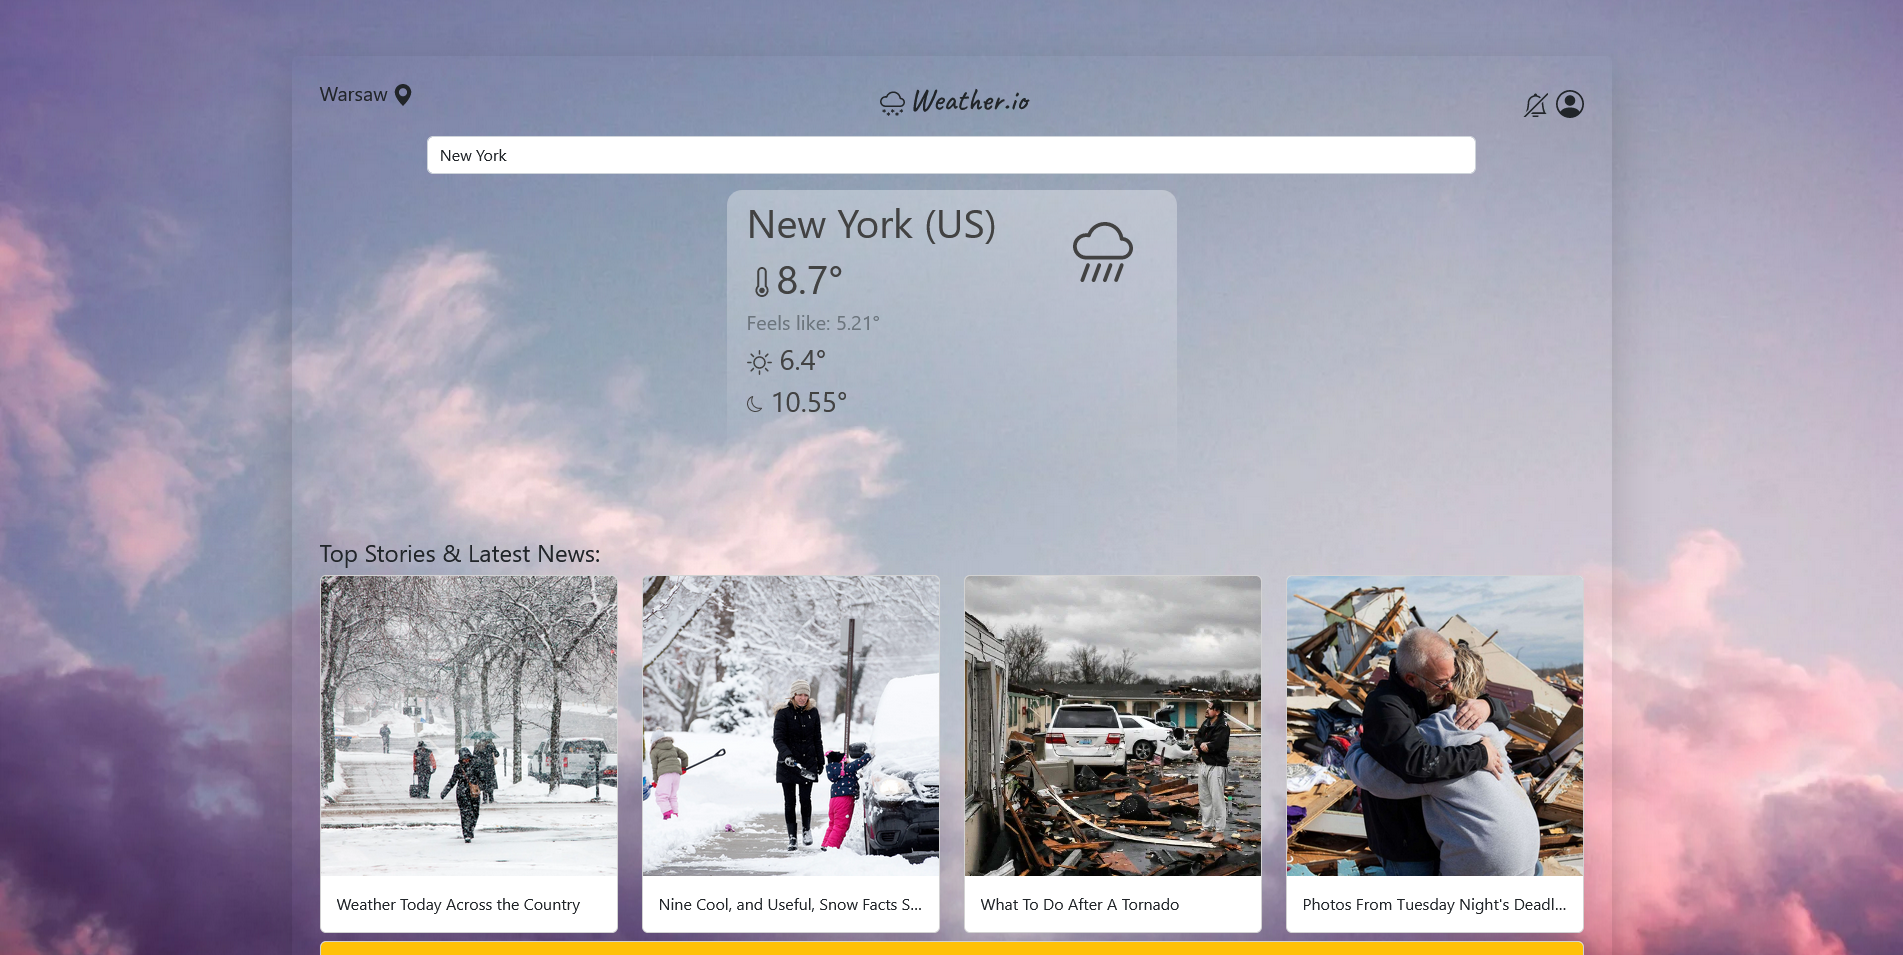Open the Weather.io logo link
1903x955 pixels.
954,102
